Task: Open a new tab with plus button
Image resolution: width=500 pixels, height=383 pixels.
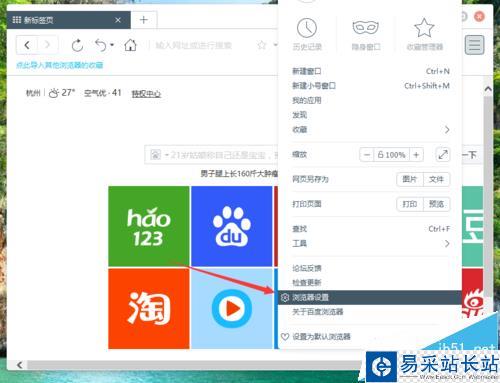Action: point(144,20)
